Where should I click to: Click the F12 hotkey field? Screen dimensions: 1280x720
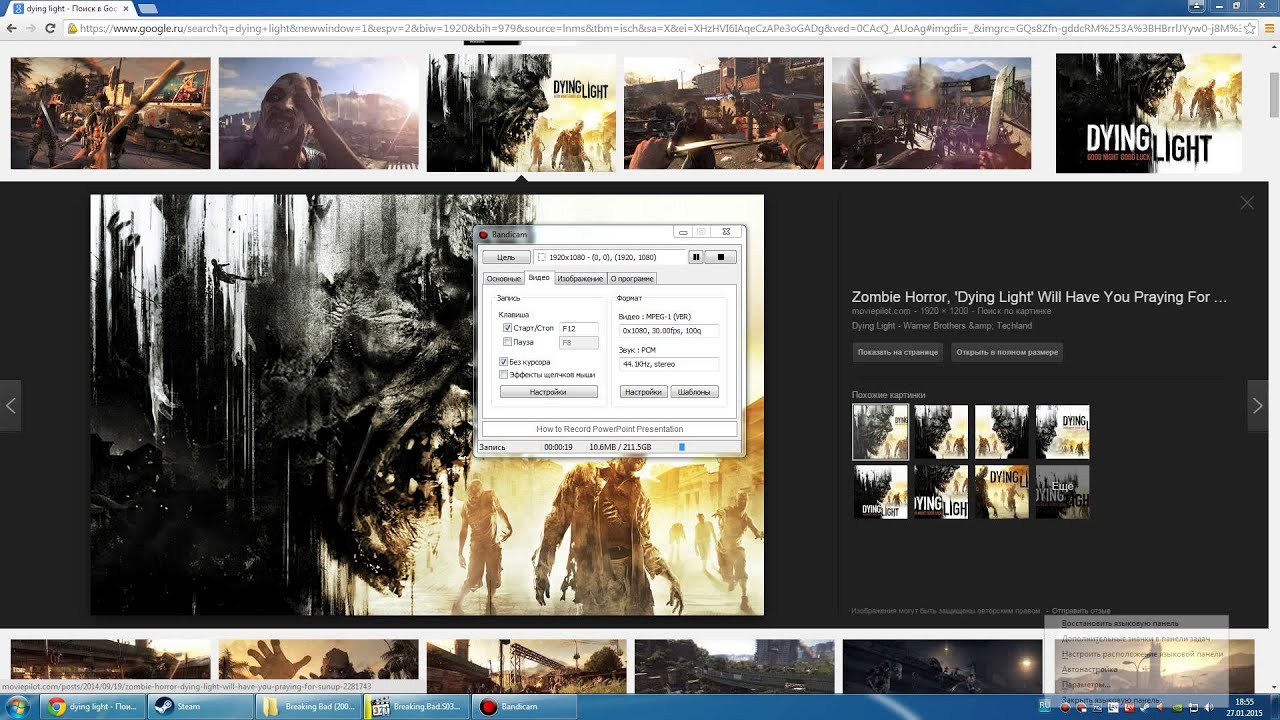579,328
